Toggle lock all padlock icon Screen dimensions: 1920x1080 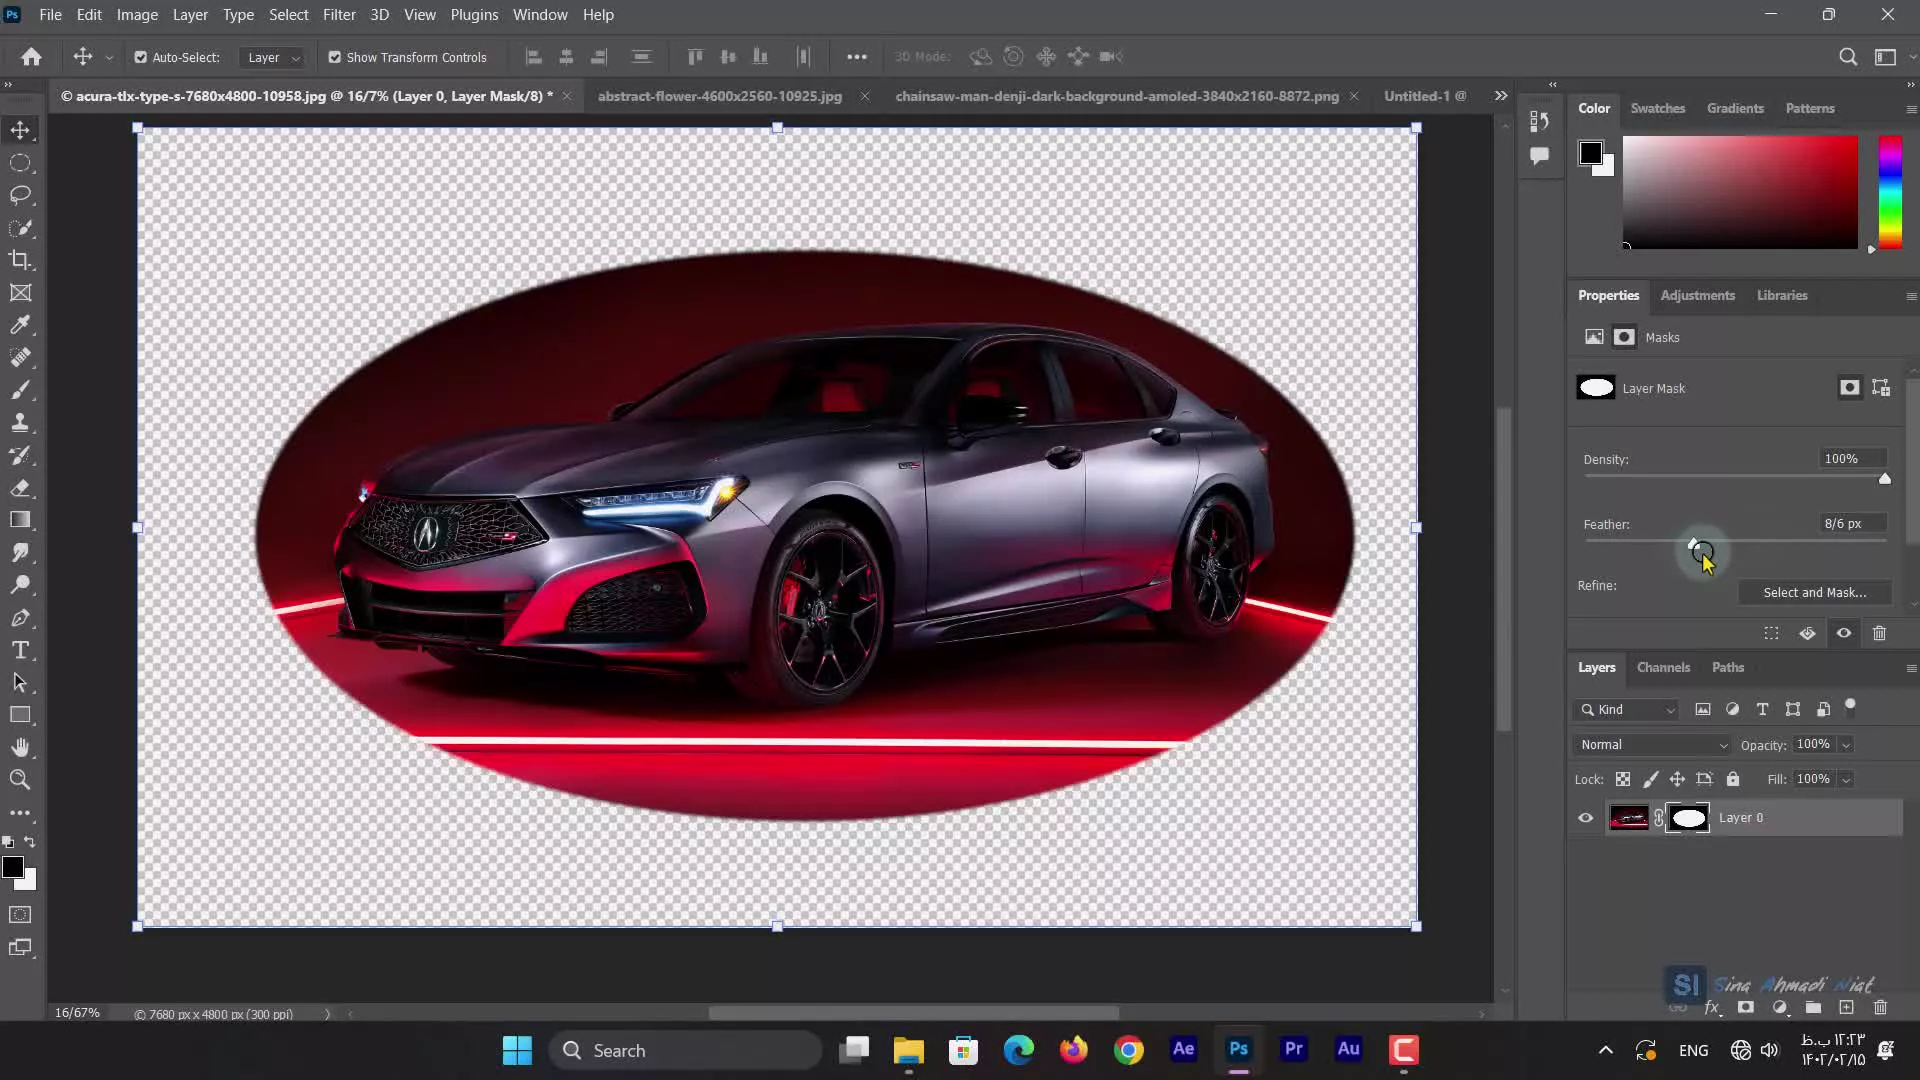point(1733,779)
